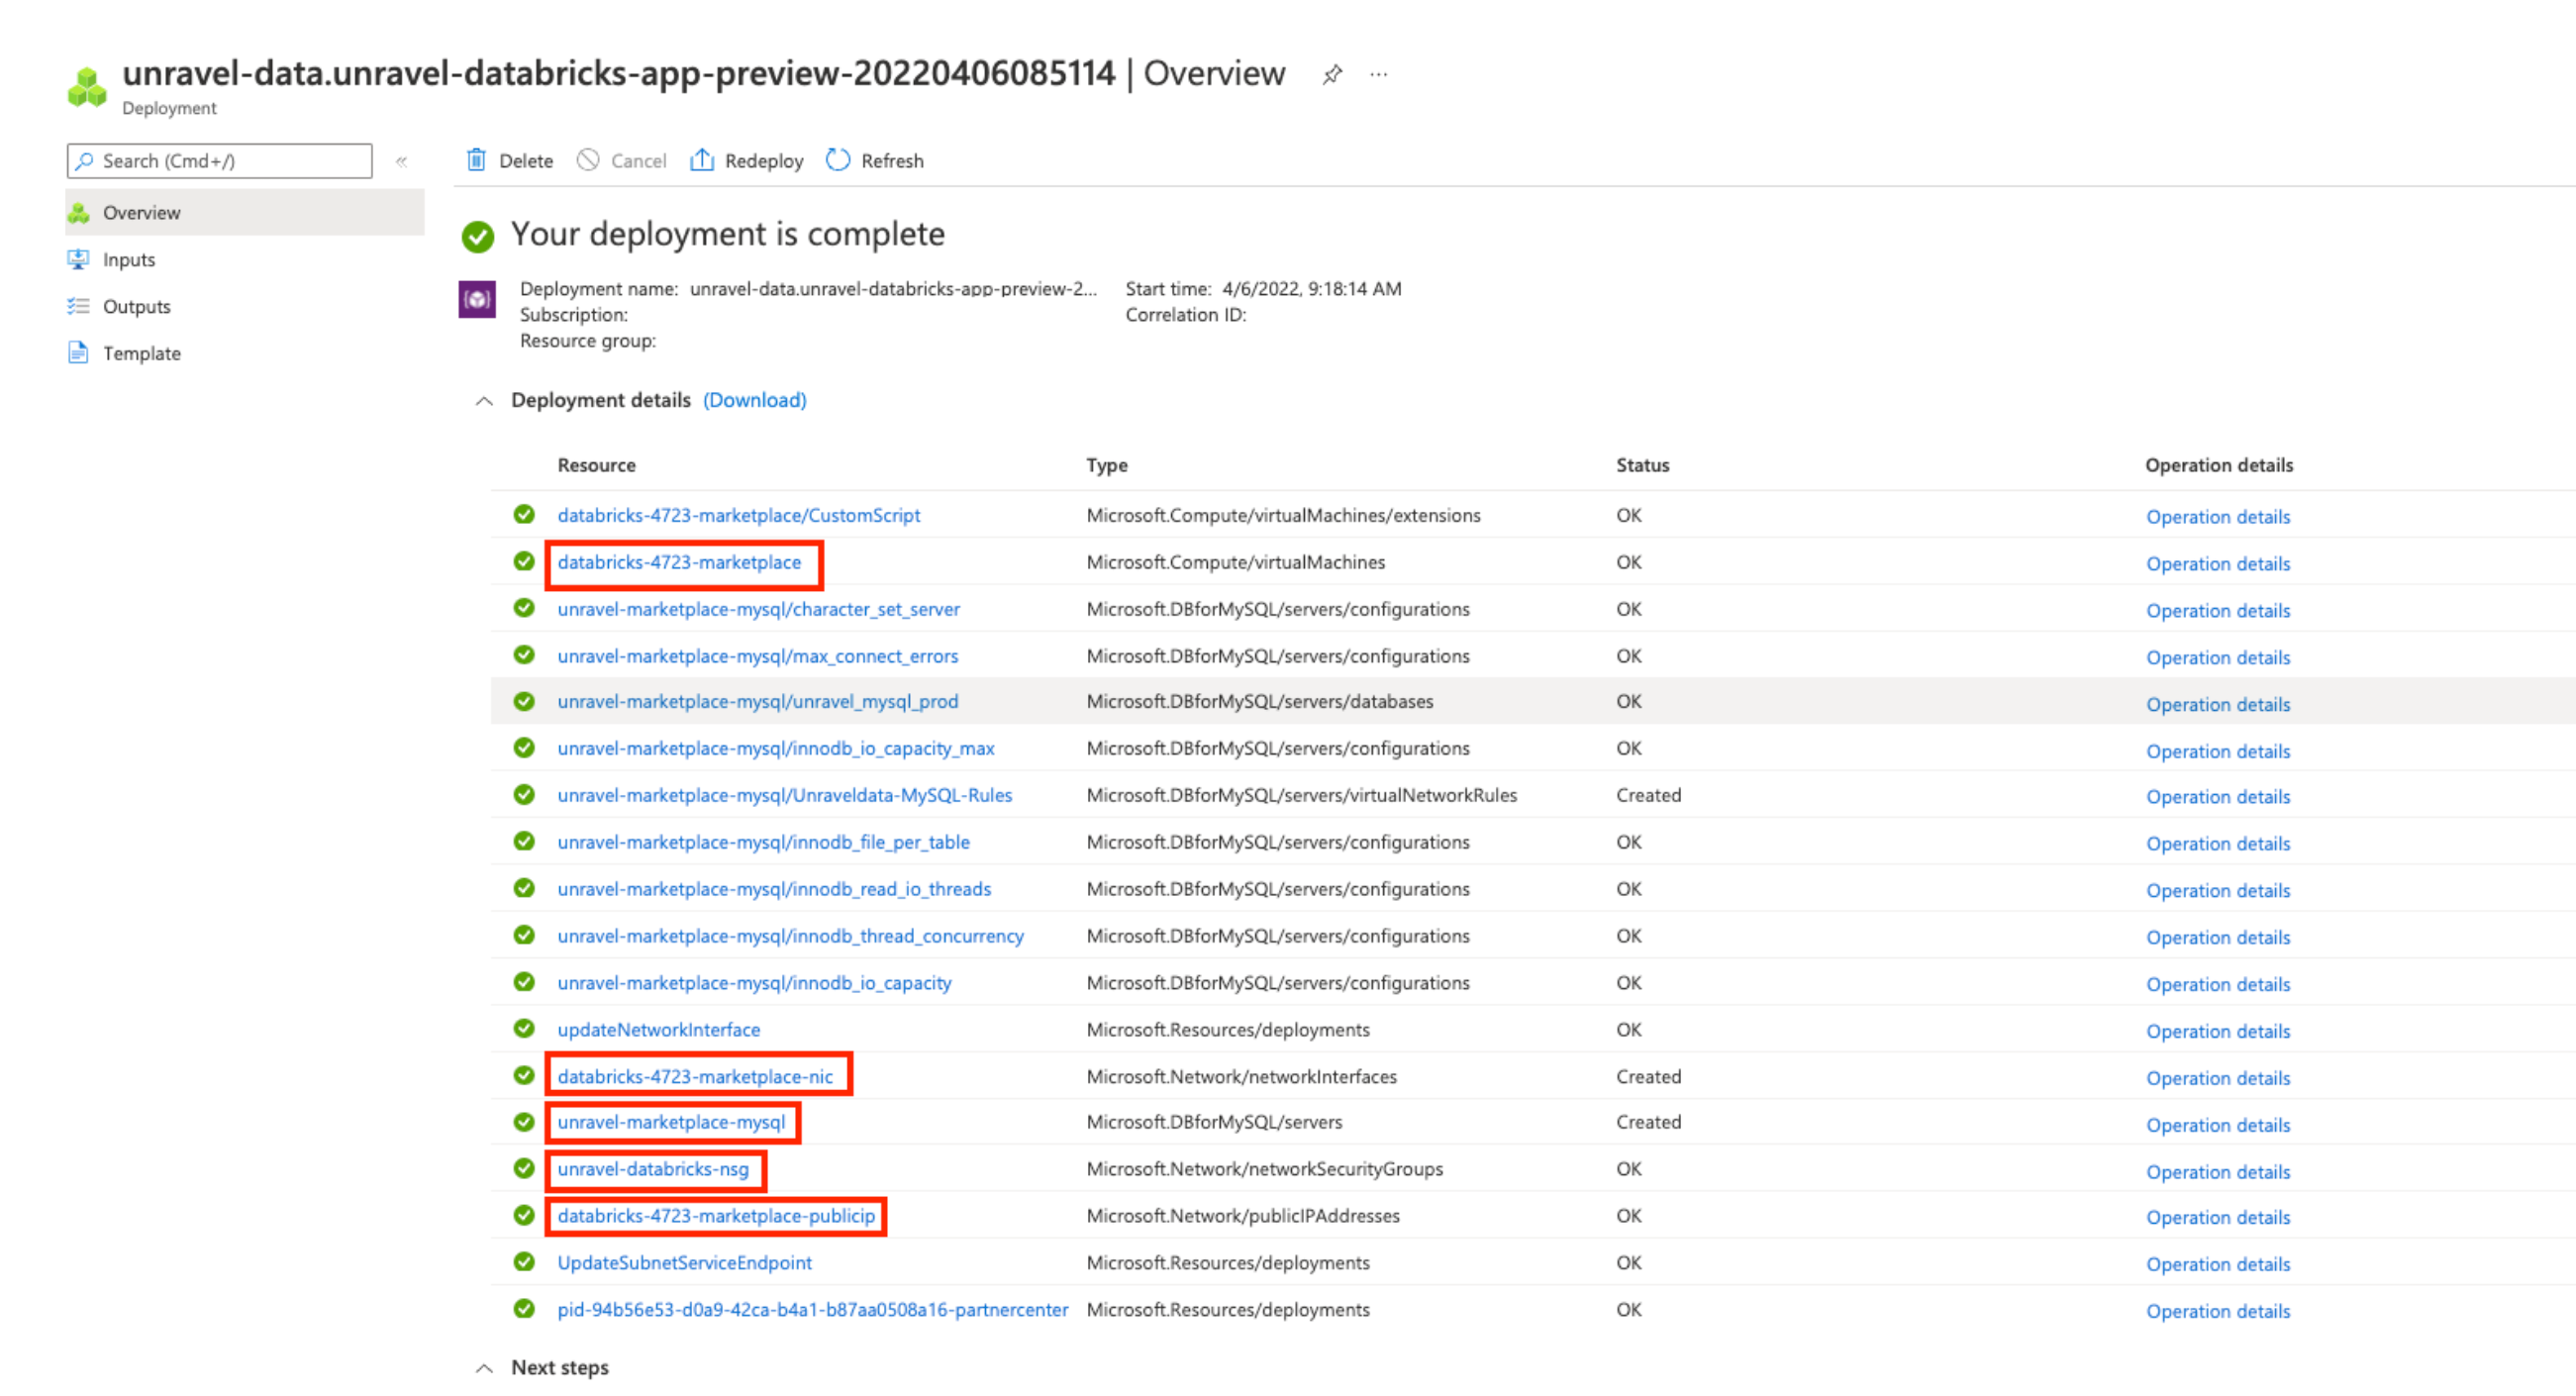Image resolution: width=2576 pixels, height=1396 pixels.
Task: Click the Template document icon in sidebar
Action: click(78, 353)
